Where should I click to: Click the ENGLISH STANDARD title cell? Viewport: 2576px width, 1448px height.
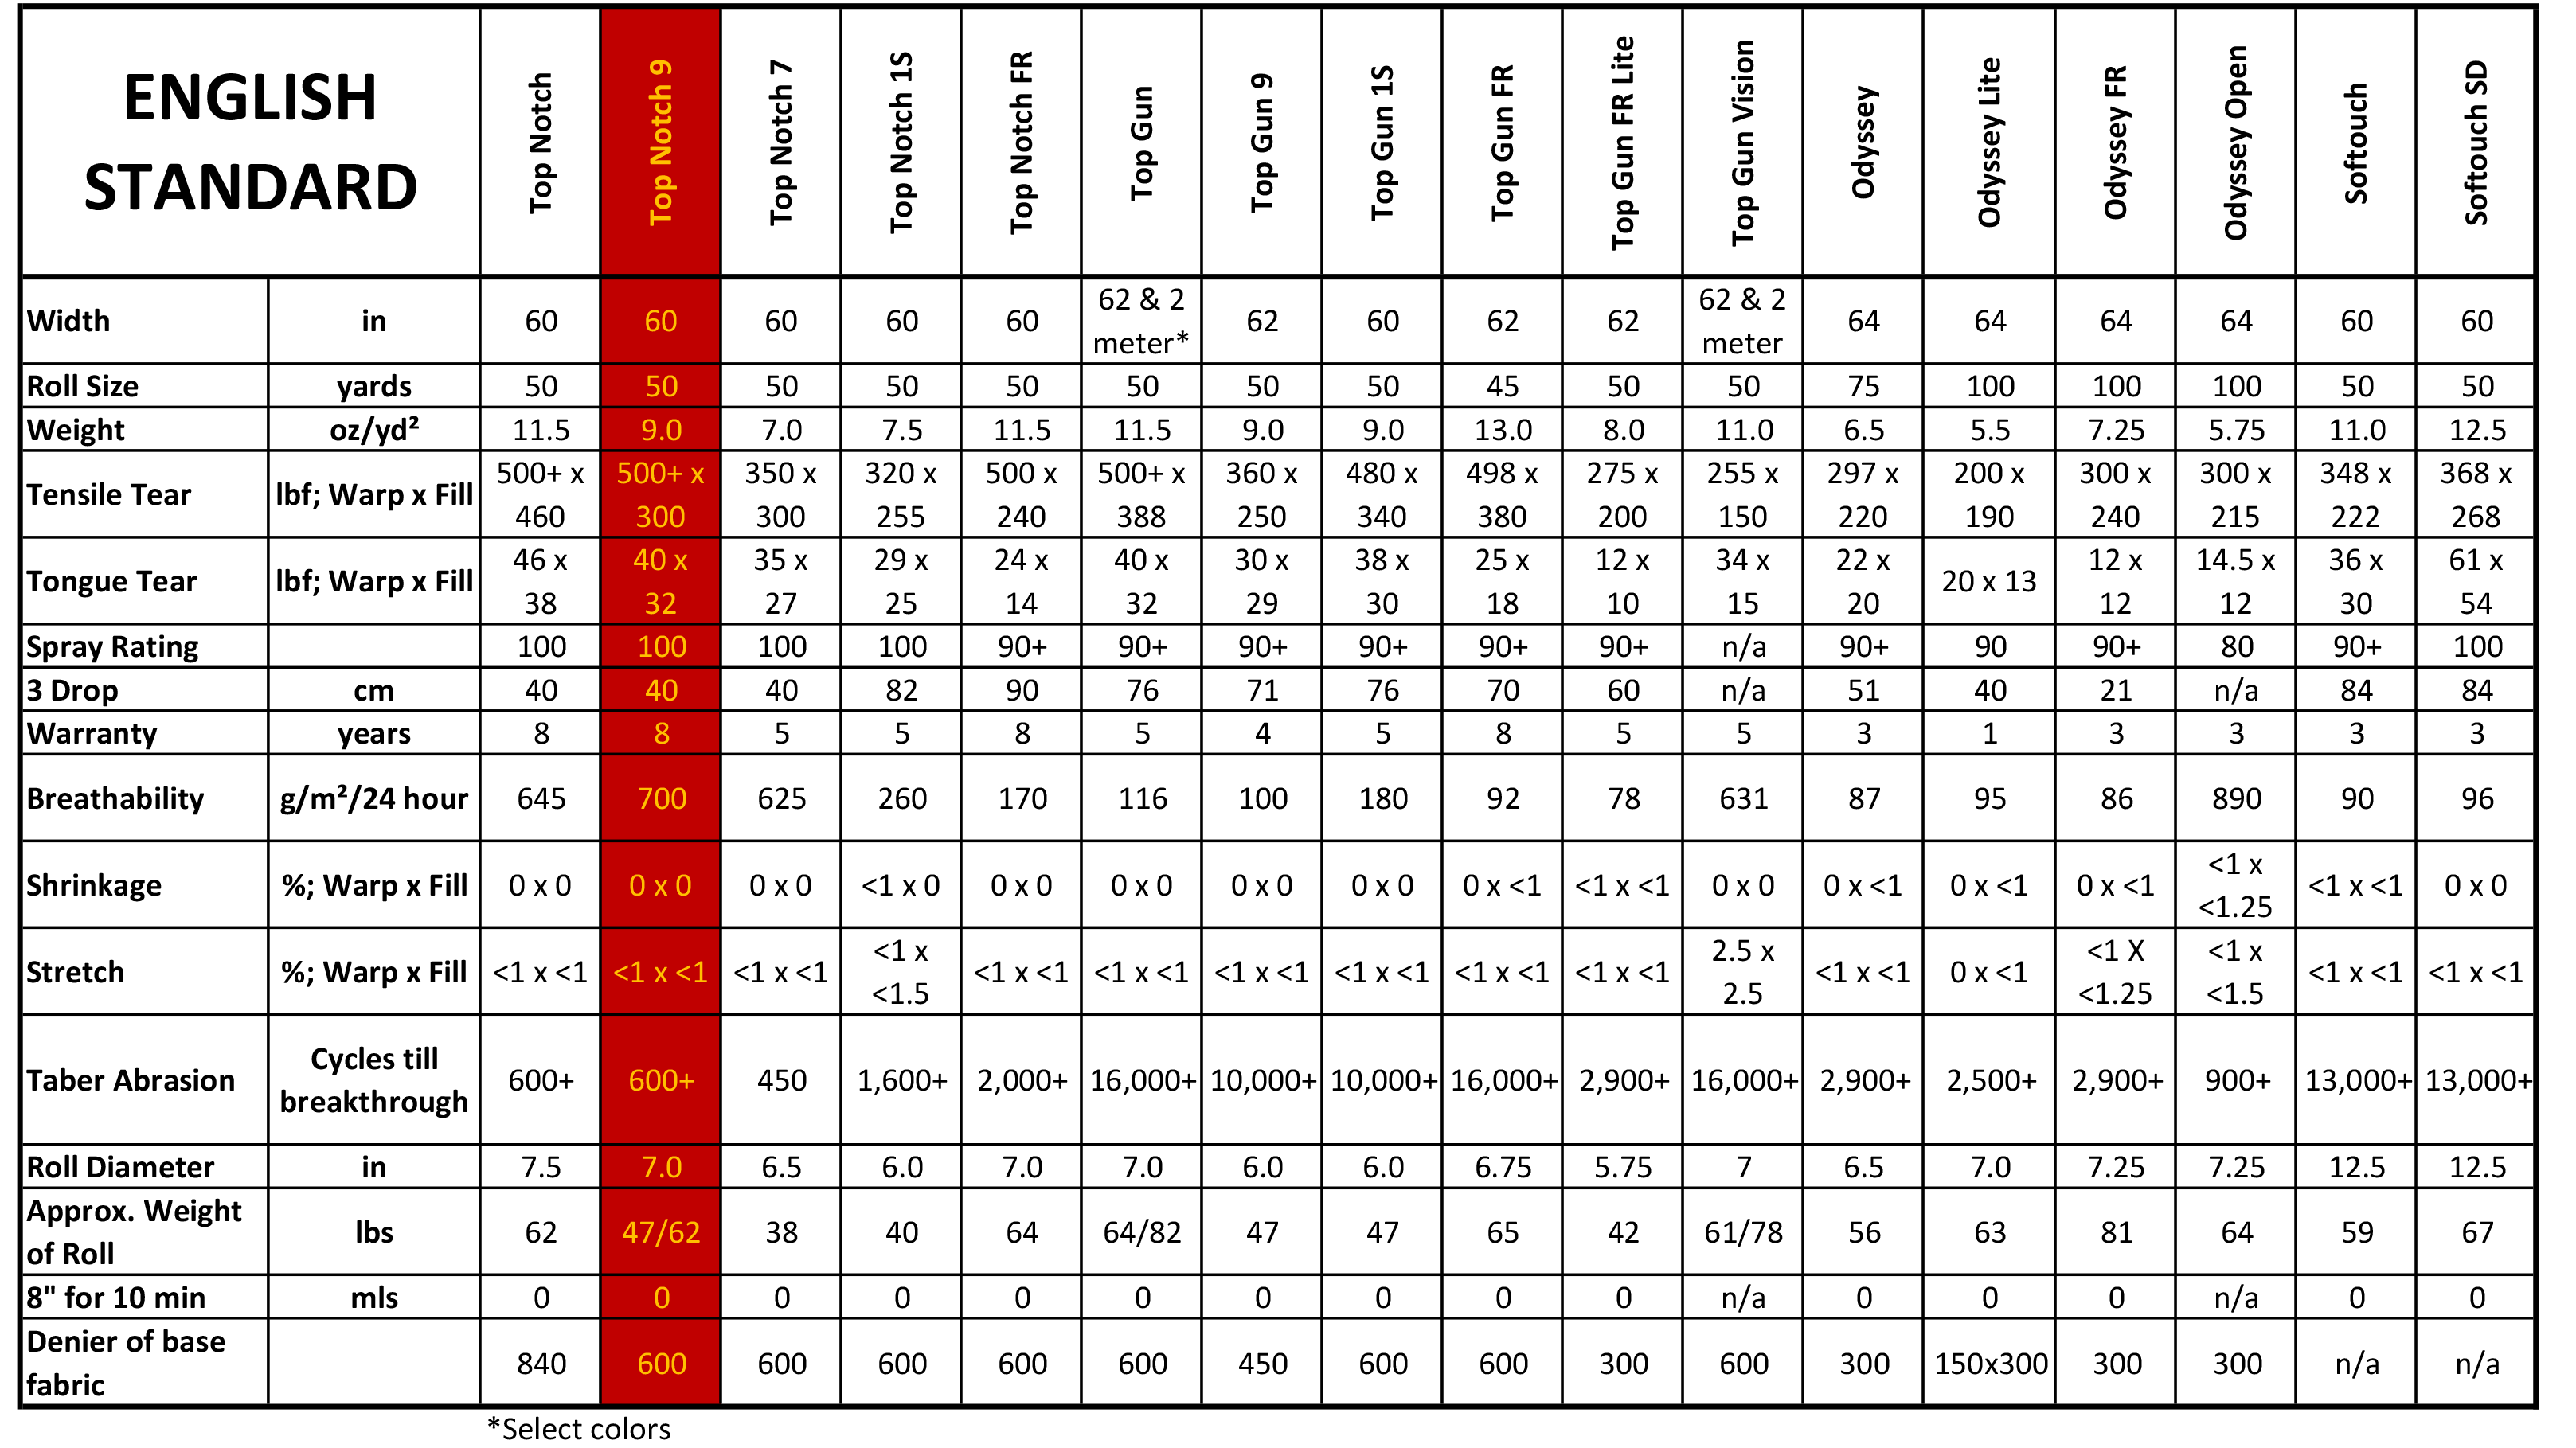point(250,142)
